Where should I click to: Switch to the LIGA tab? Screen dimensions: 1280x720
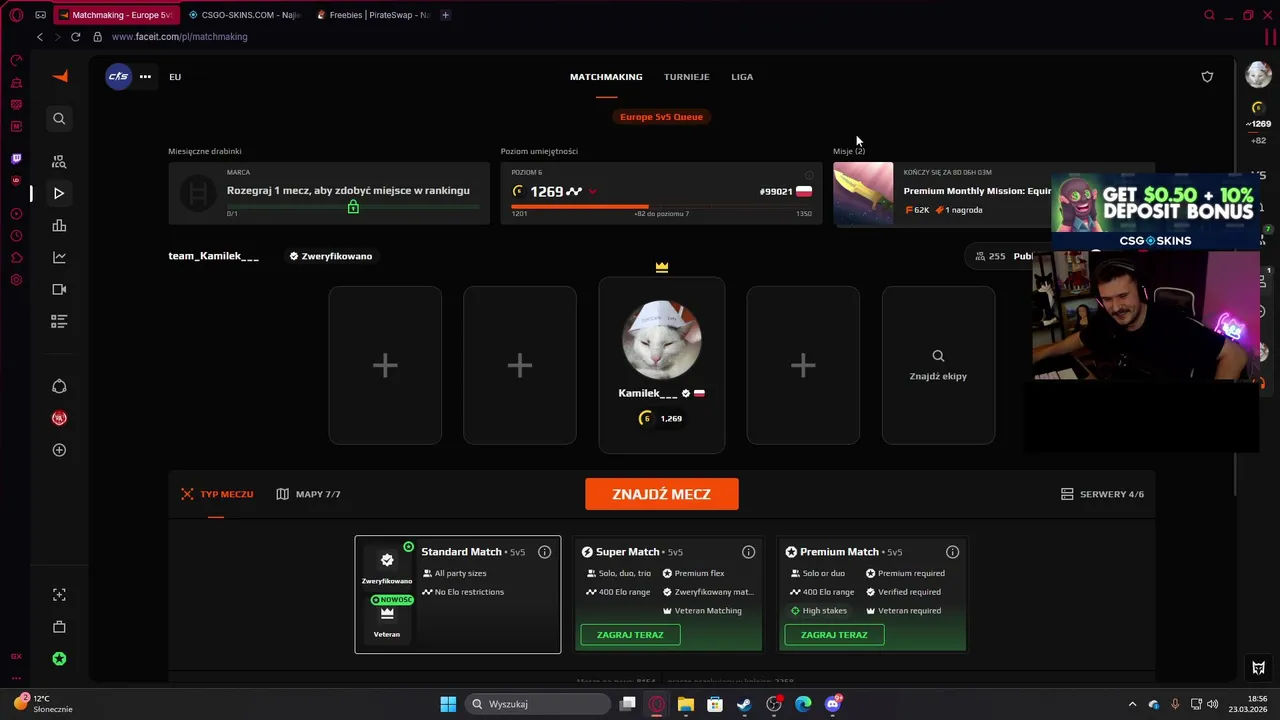tap(742, 77)
